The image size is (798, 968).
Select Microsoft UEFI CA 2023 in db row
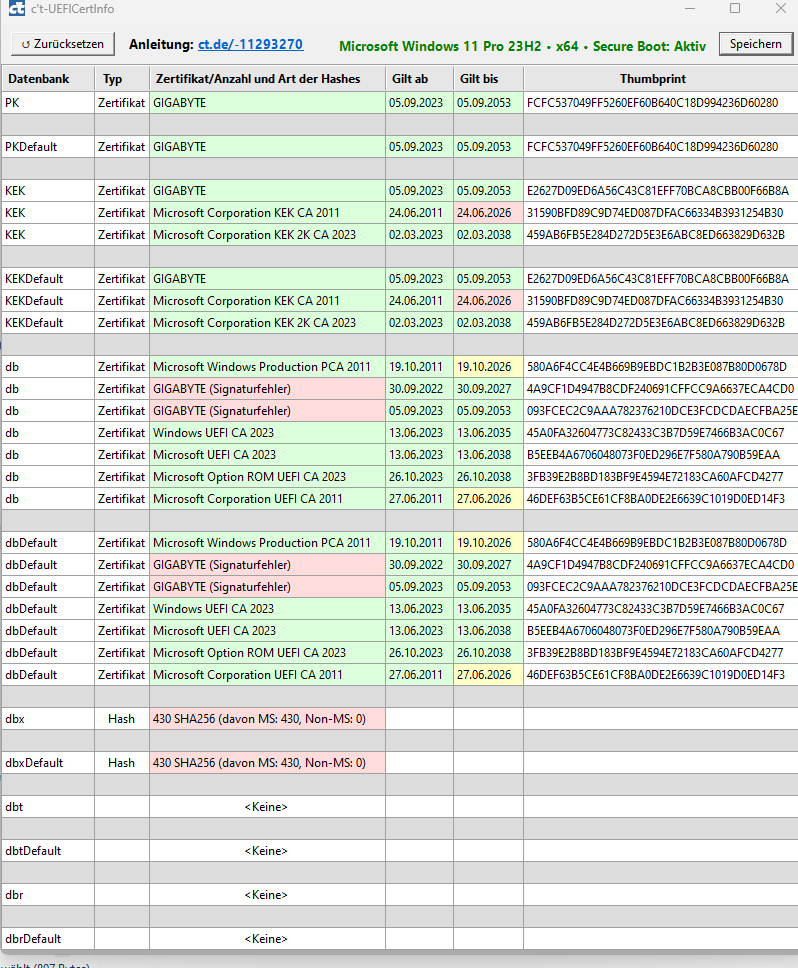point(267,455)
